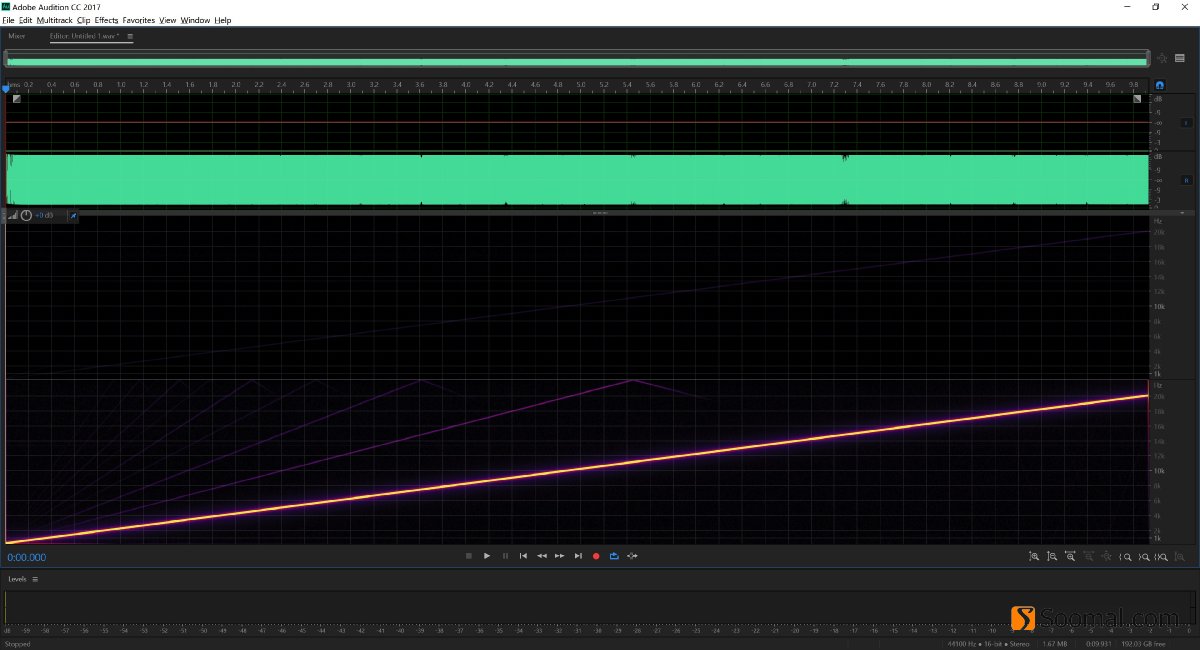Toggle Loop Playback button

pyautogui.click(x=614, y=556)
